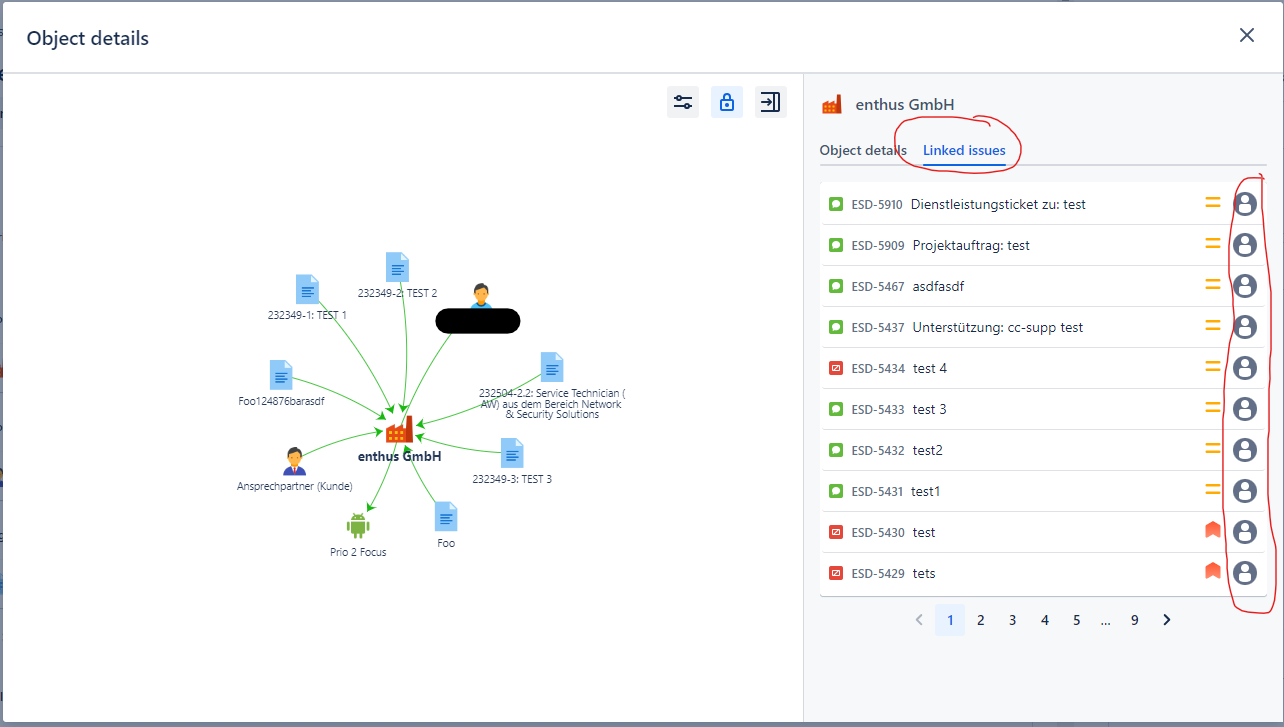This screenshot has height=727, width=1284.
Task: Click the enthus GmbH header factory icon
Action: (831, 104)
